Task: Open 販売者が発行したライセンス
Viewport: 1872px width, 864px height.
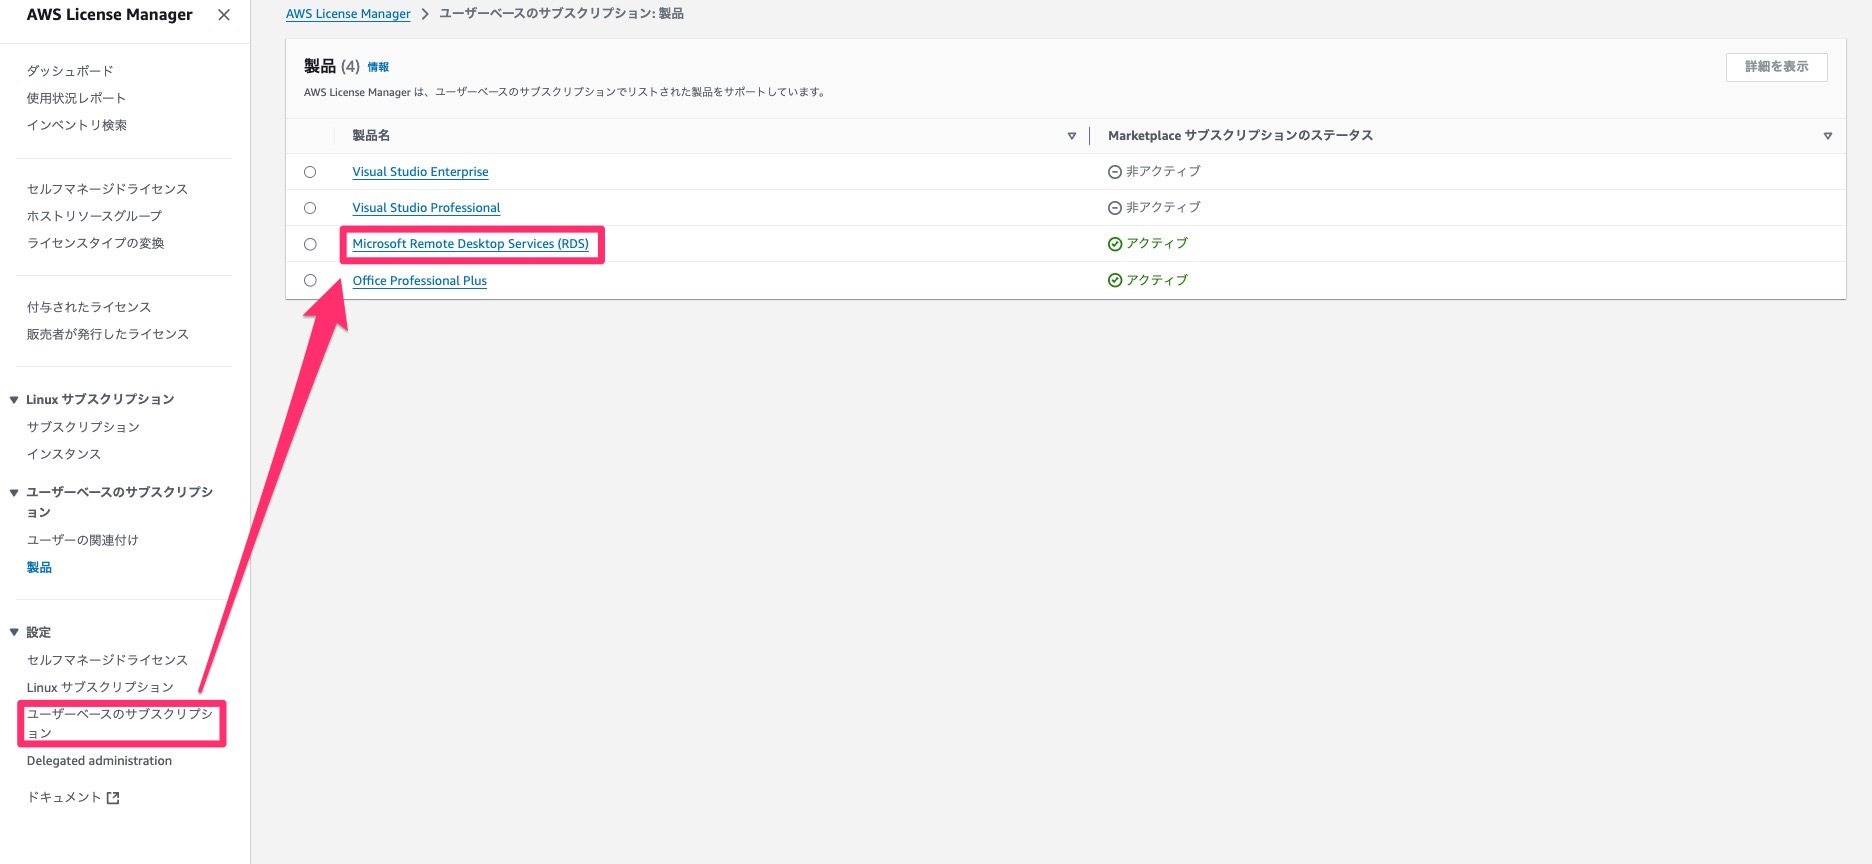Action: click(108, 334)
